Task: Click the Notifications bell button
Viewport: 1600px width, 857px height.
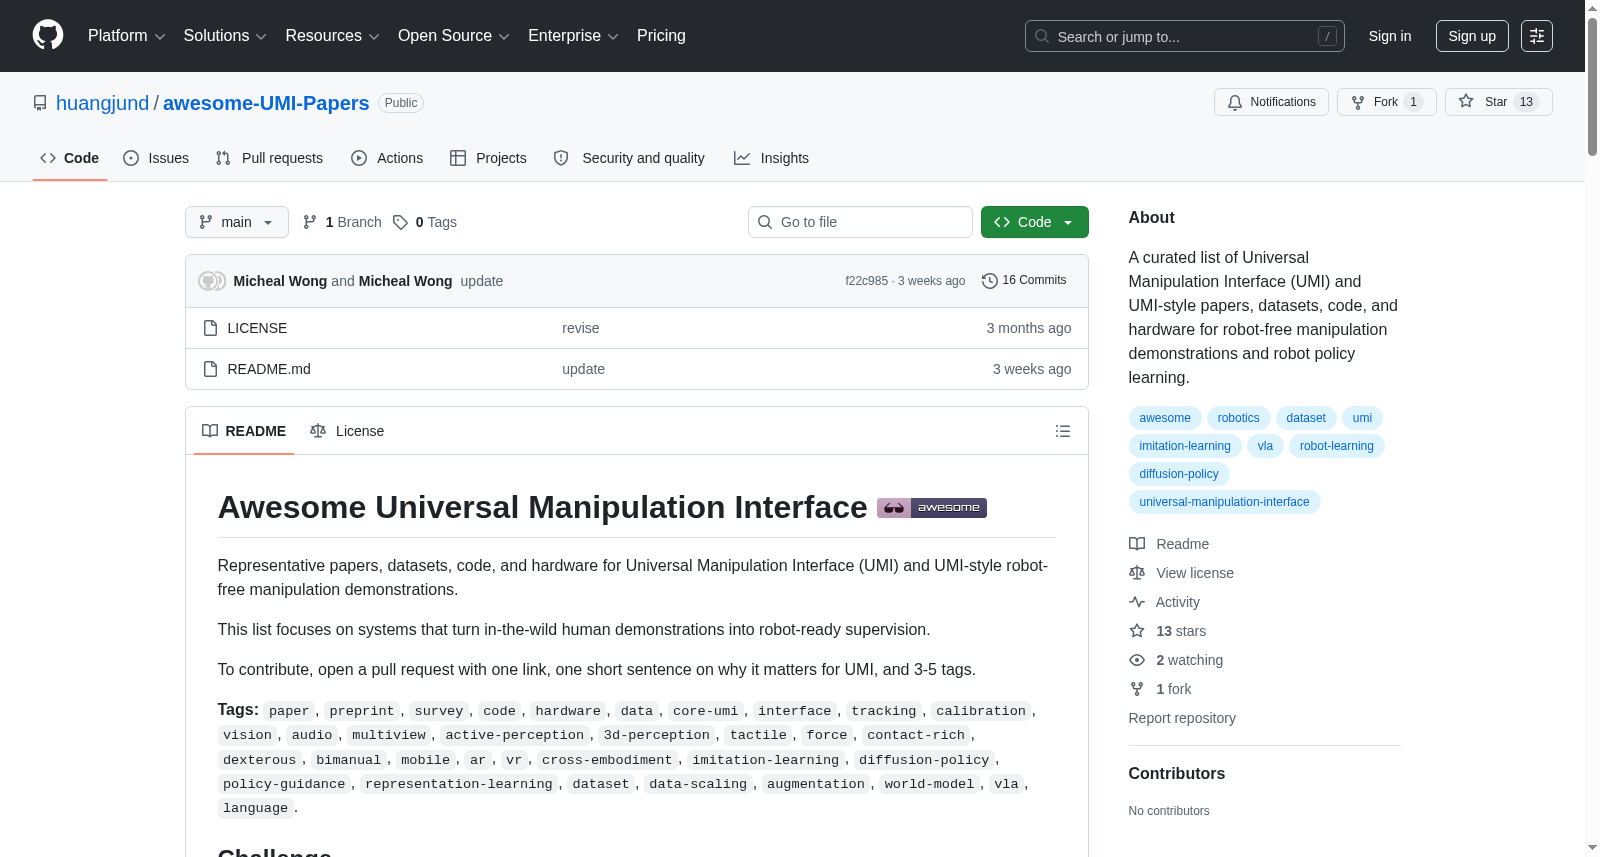Action: pos(1271,102)
